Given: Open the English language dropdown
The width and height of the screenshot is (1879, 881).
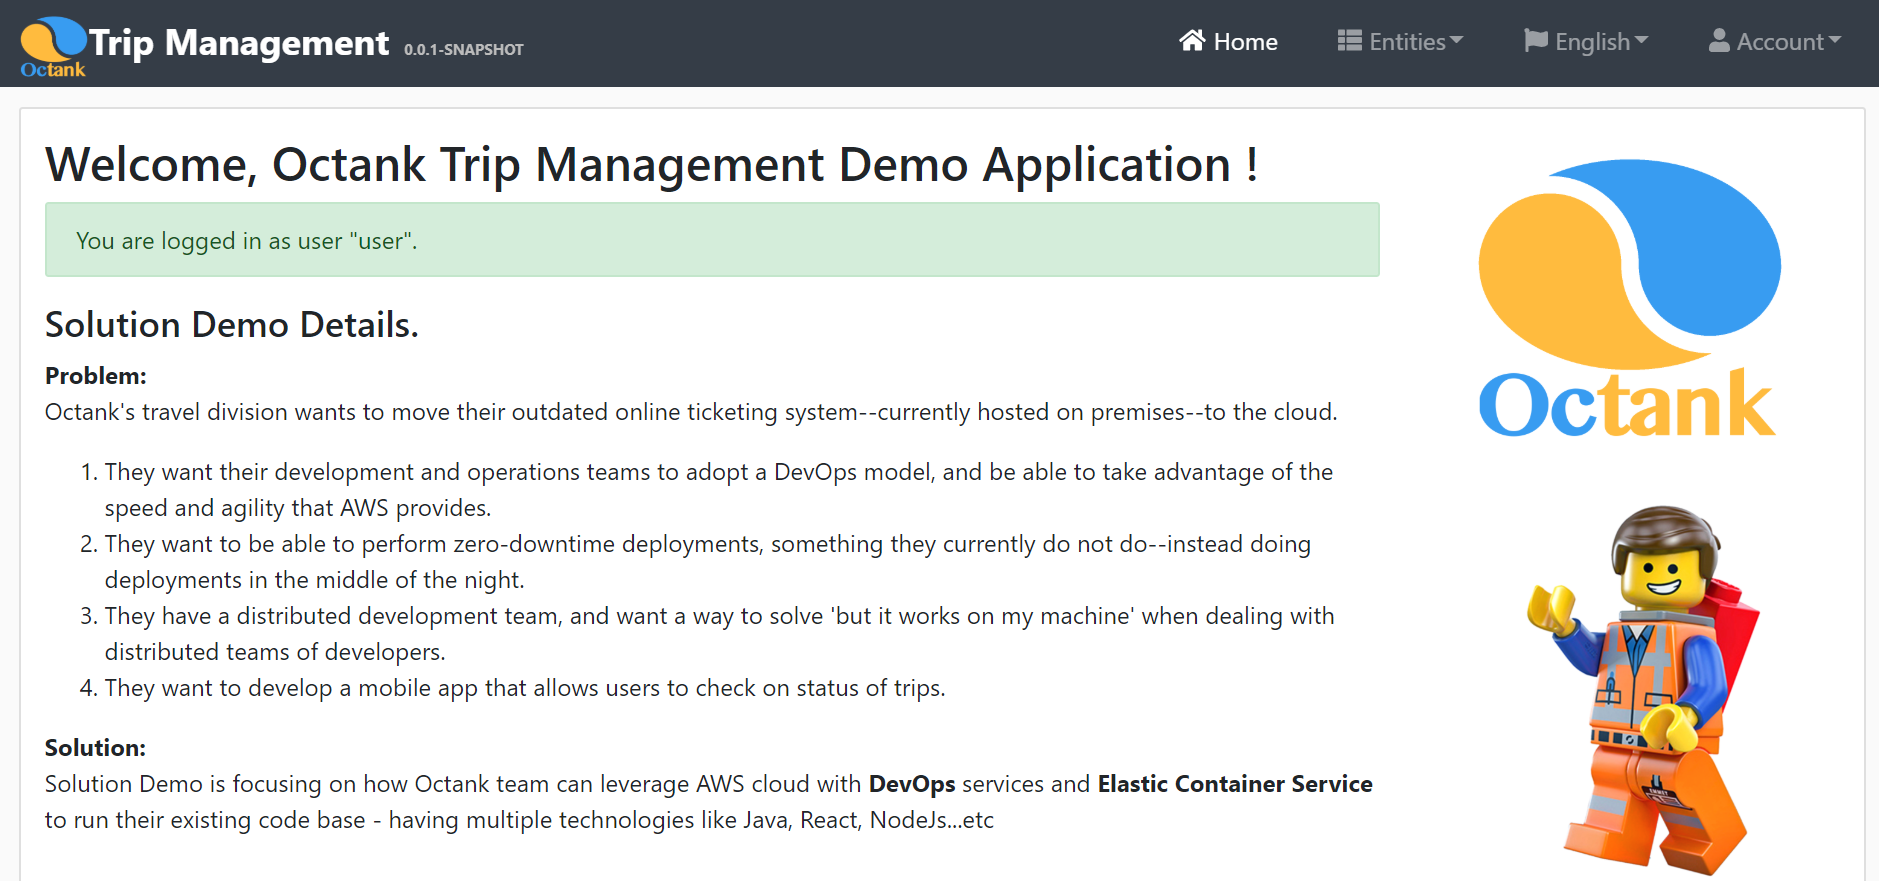Looking at the screenshot, I should pos(1586,42).
